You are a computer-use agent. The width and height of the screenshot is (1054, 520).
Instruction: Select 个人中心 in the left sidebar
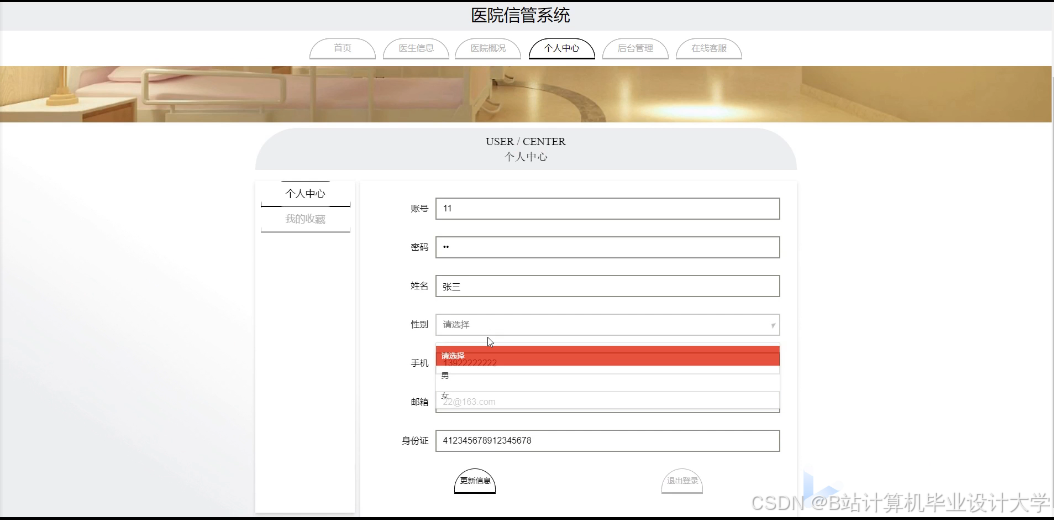click(x=305, y=193)
